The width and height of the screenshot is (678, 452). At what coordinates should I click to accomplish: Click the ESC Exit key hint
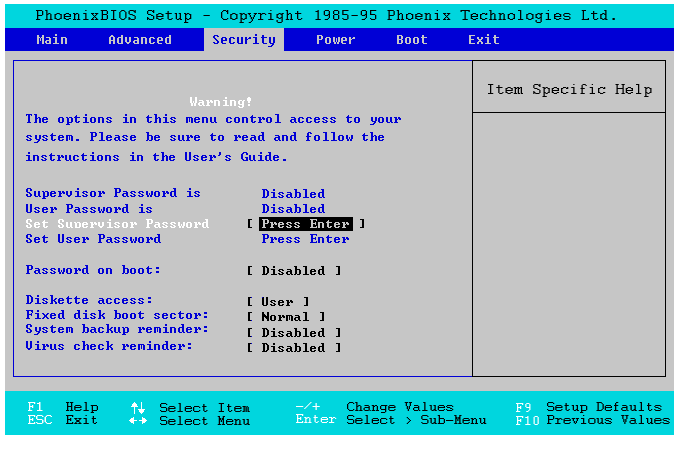point(62,421)
